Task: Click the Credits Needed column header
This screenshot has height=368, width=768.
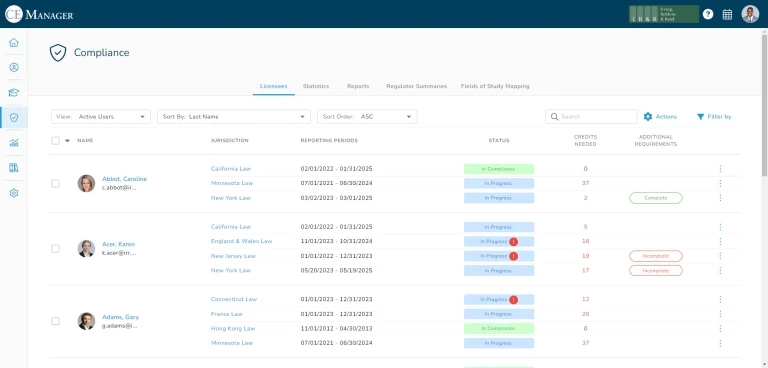Action: pos(585,141)
